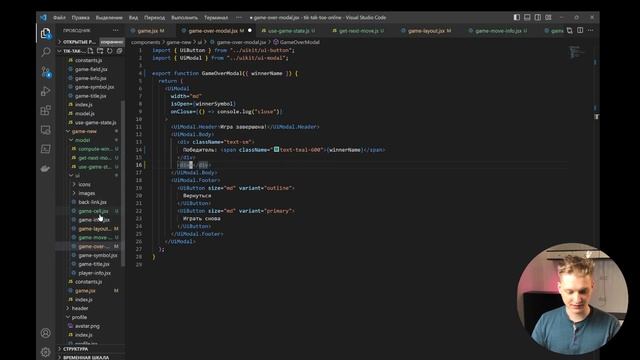
Task: Click the minimap code preview
Action: [577, 52]
